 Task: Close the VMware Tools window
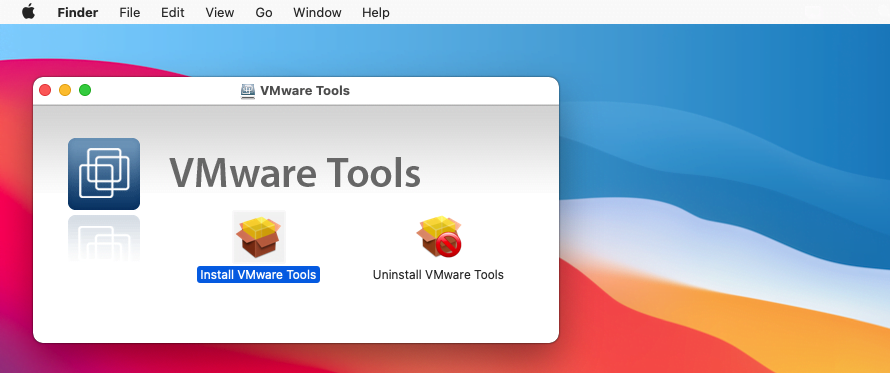click(x=45, y=90)
